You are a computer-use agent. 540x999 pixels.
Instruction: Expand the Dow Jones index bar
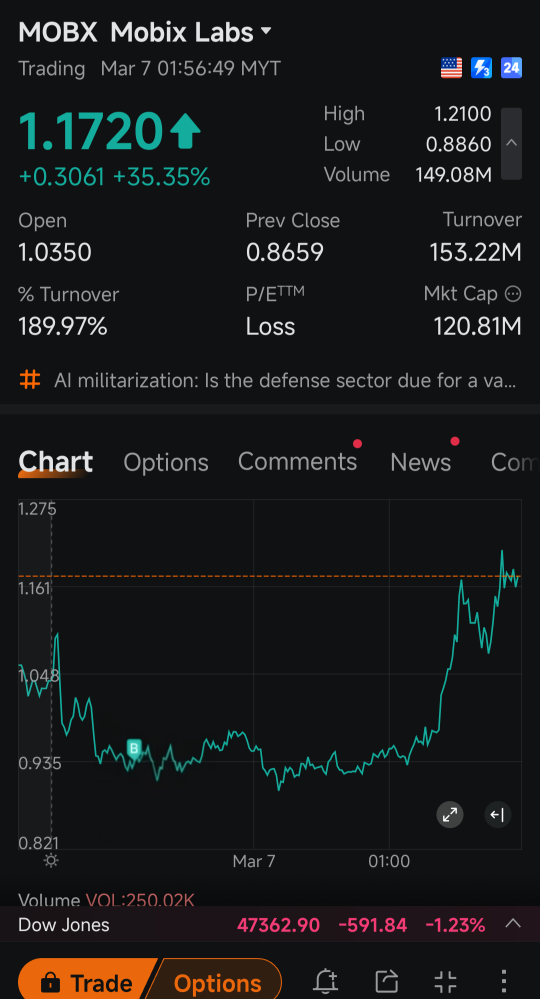click(x=513, y=924)
